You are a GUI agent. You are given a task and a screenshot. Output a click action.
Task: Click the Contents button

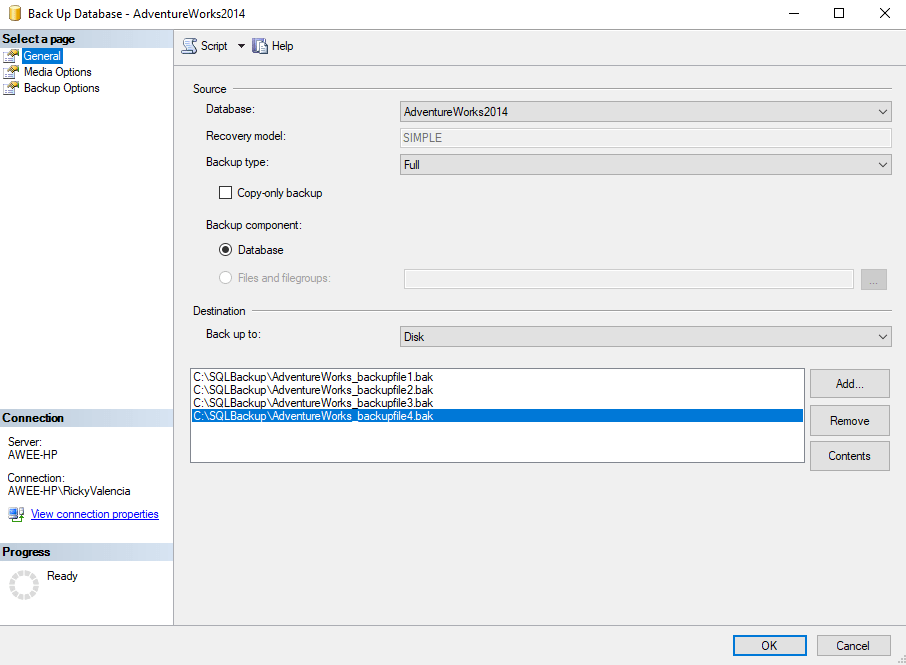(849, 456)
